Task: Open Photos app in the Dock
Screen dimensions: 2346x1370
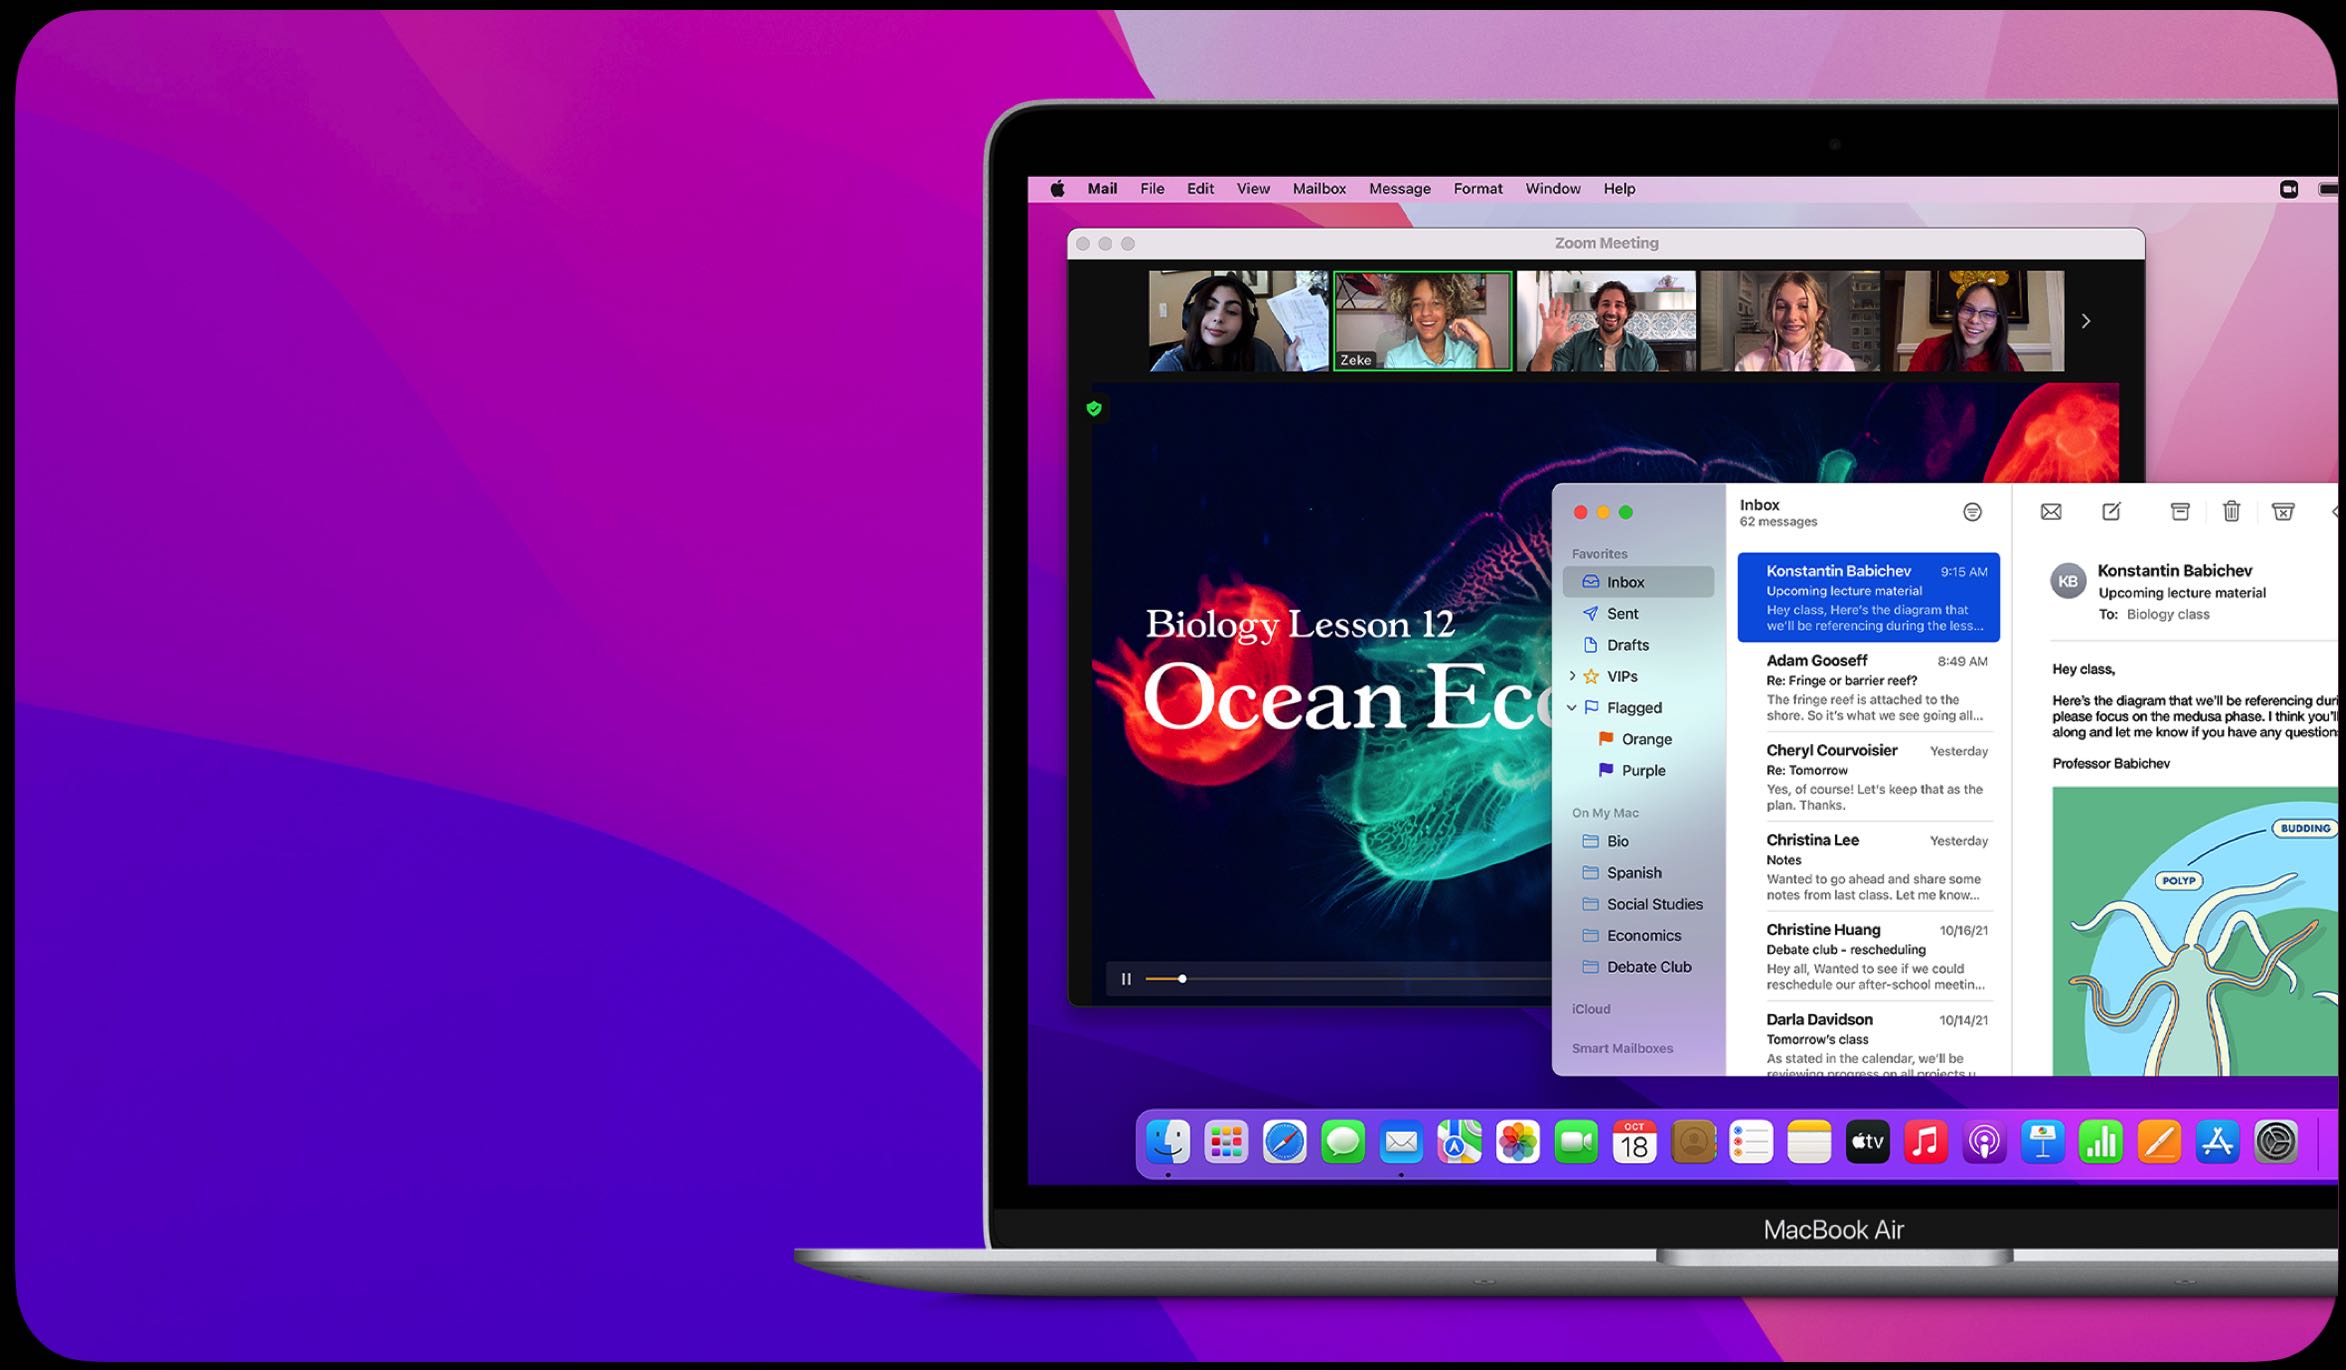Action: click(1518, 1142)
